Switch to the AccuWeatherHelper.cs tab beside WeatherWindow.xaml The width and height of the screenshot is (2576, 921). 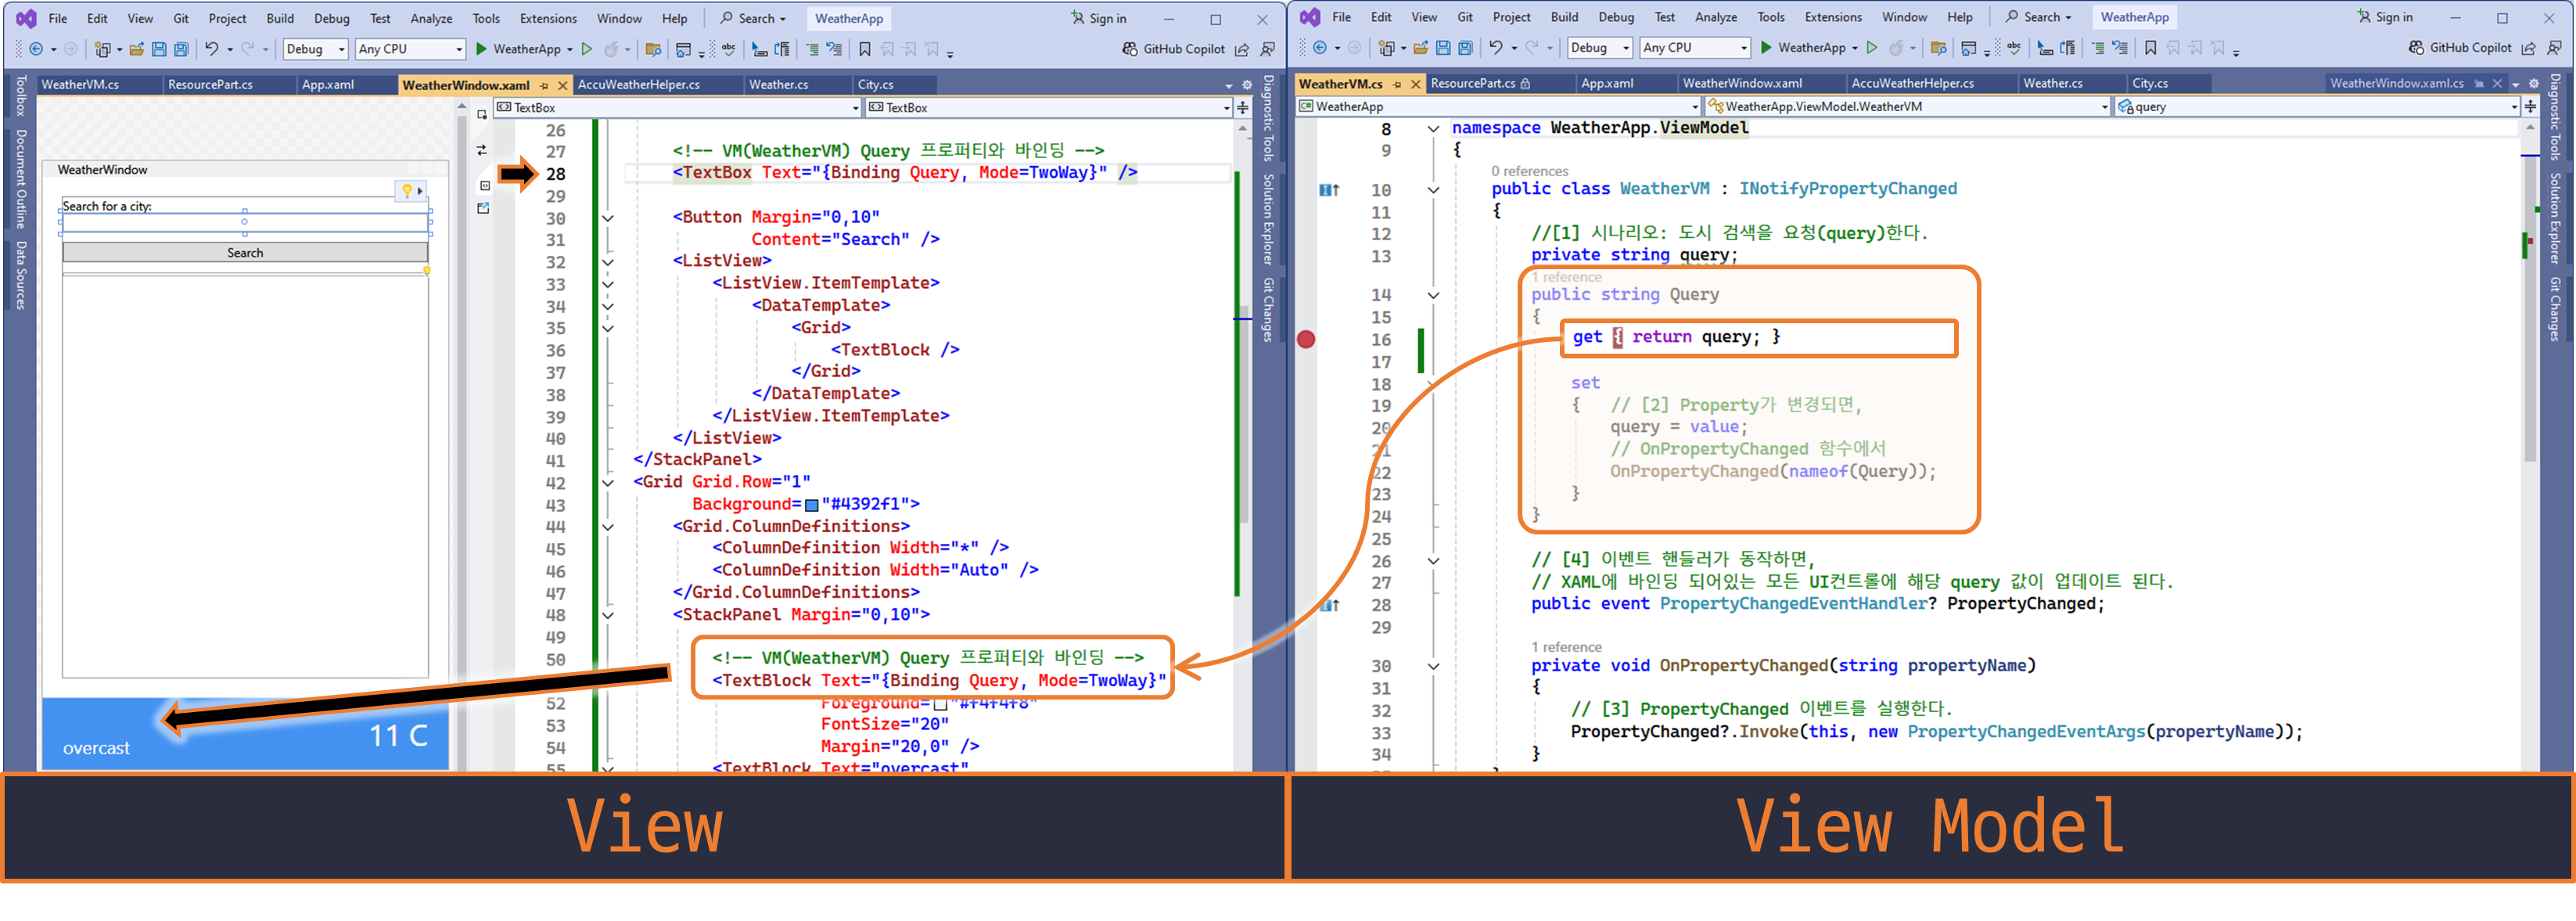point(638,85)
